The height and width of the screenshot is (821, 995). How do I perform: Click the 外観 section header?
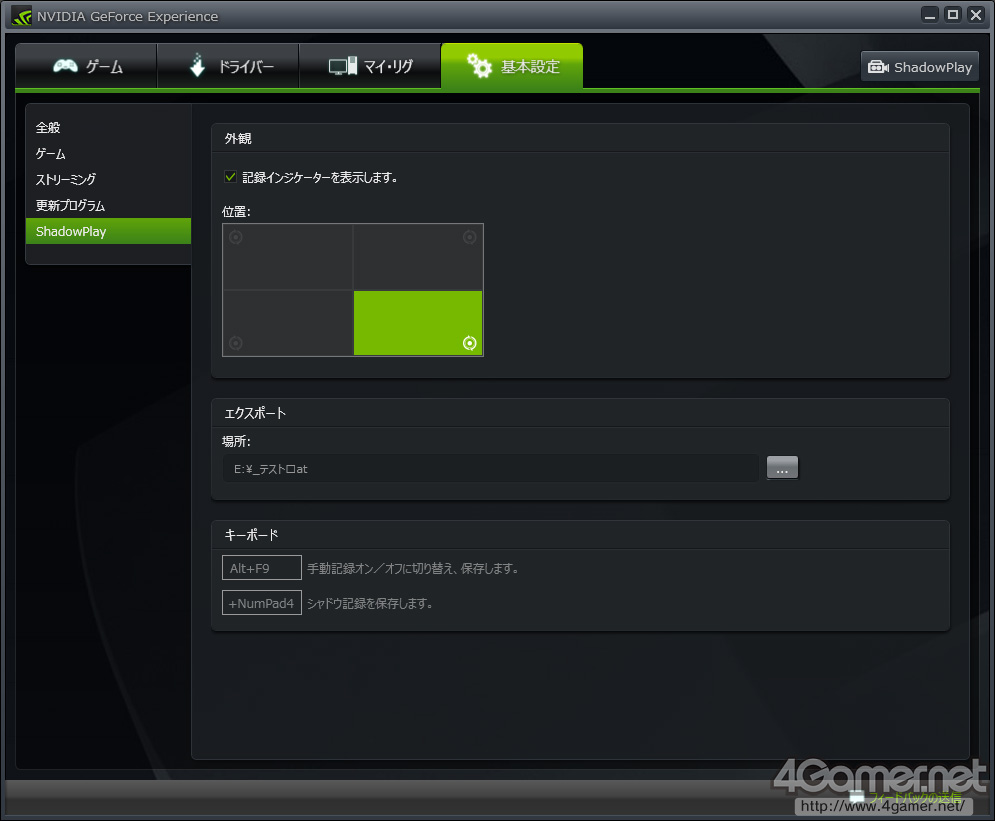click(238, 138)
